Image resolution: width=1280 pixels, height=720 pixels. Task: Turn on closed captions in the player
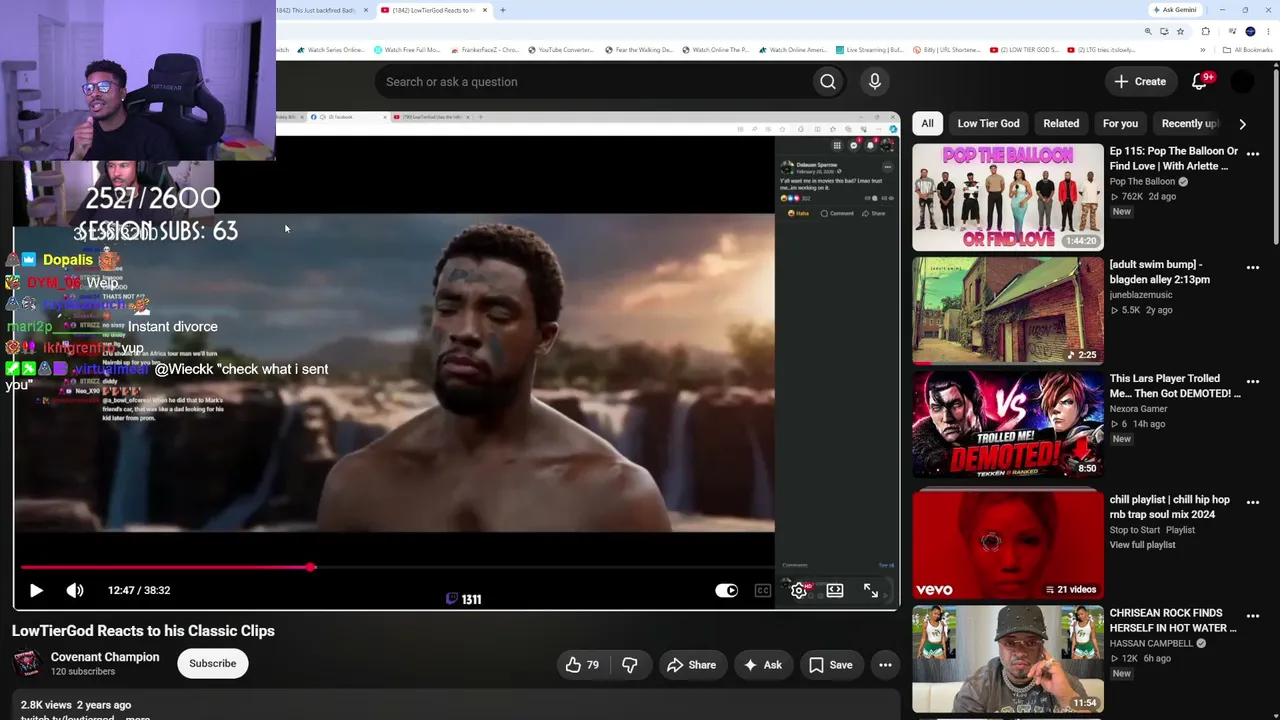[763, 590]
